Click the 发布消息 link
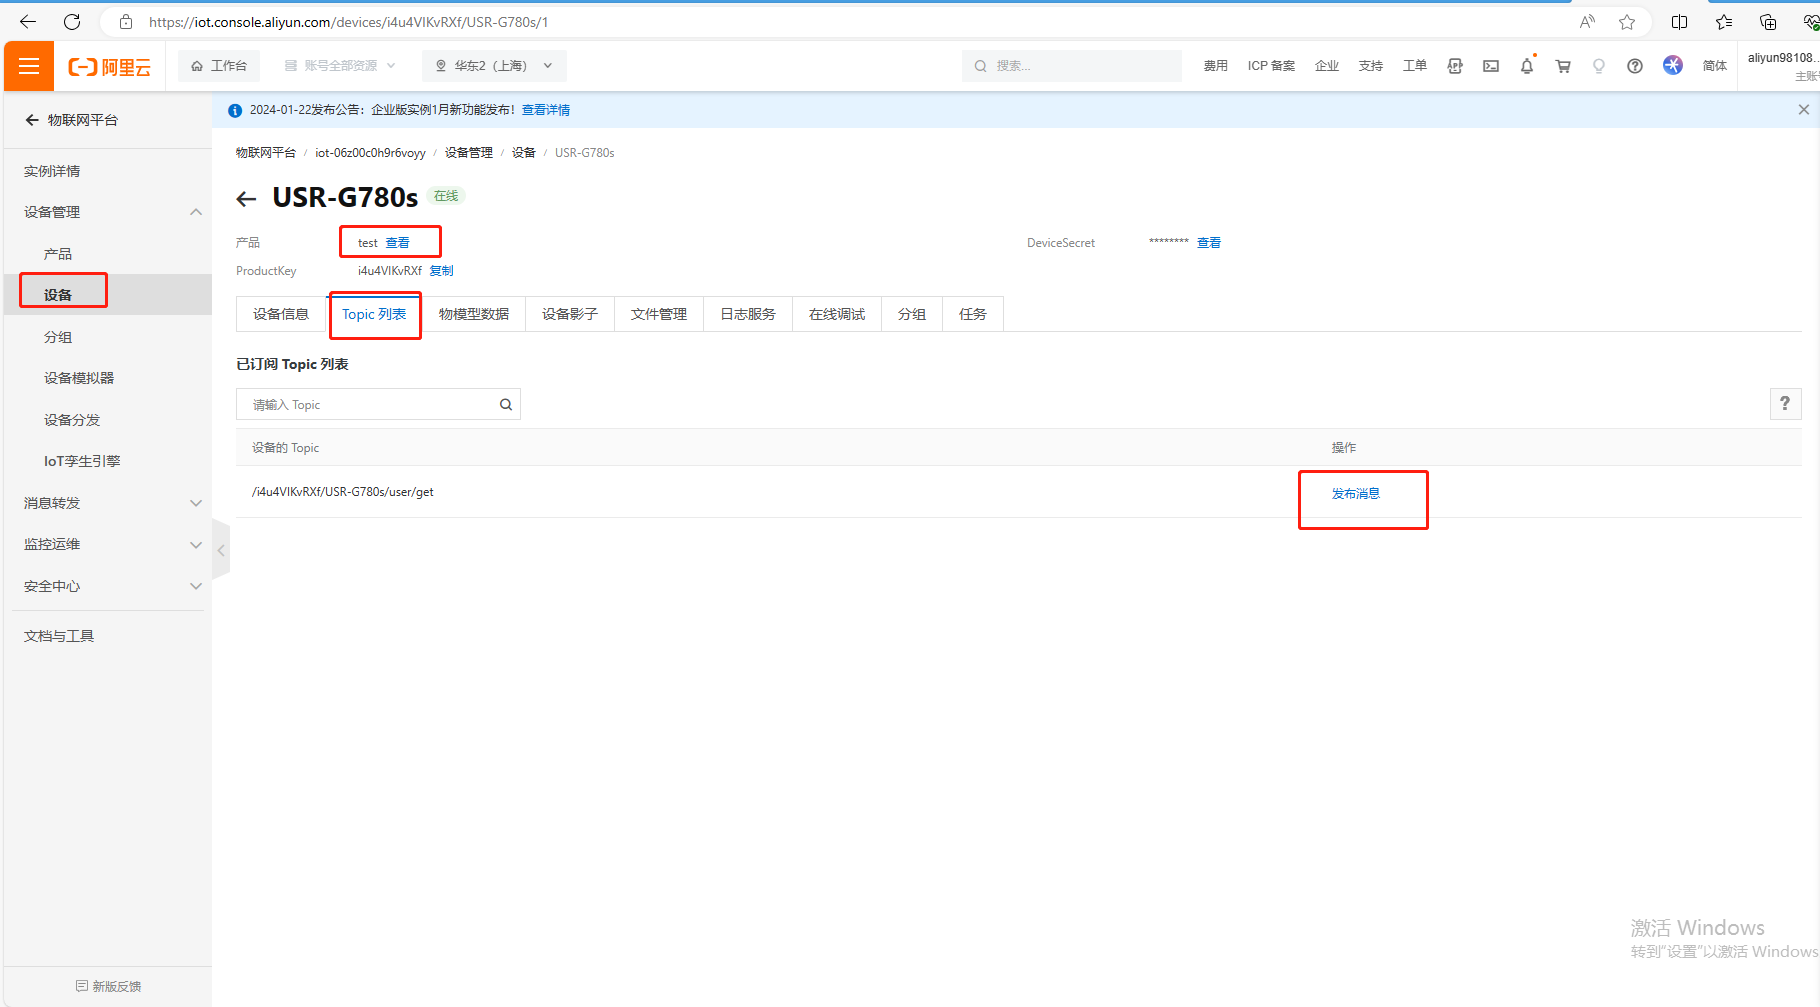This screenshot has width=1820, height=1007. pos(1355,494)
